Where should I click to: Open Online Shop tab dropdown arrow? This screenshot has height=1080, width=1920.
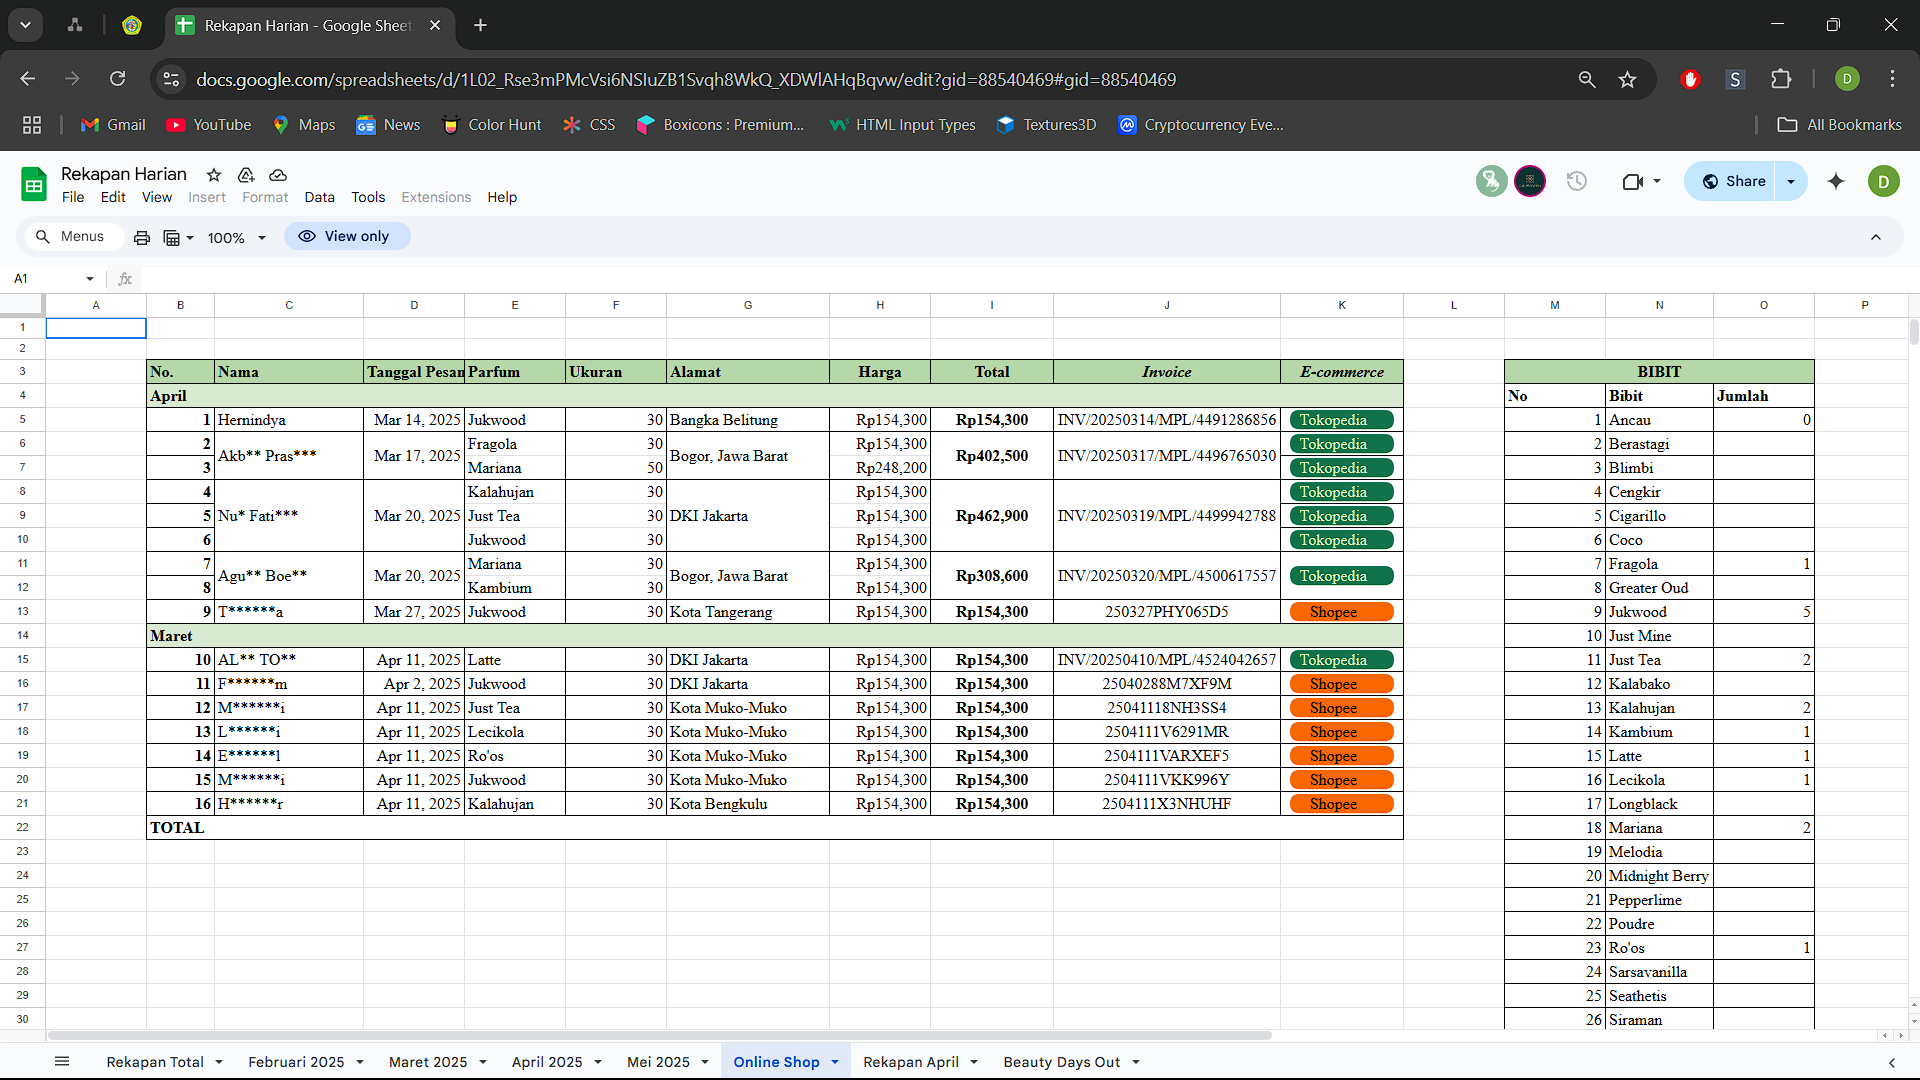coord(835,1062)
